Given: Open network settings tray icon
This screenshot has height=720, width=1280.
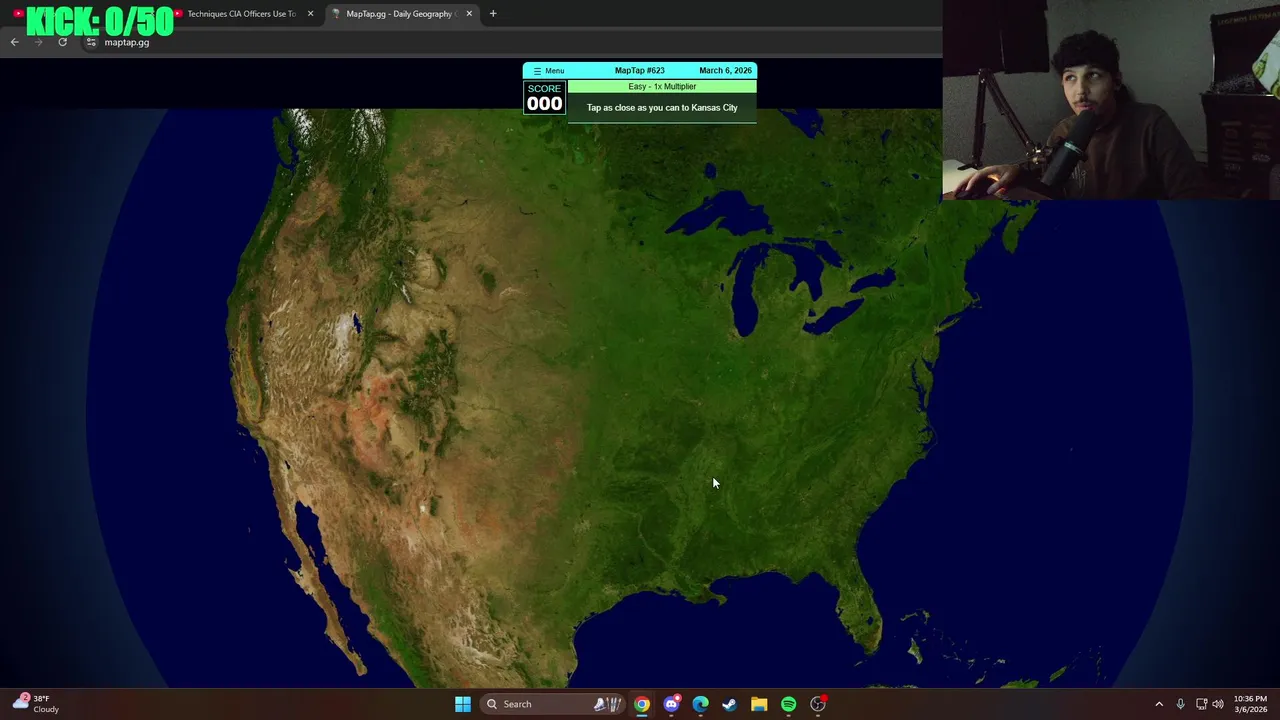Looking at the screenshot, I should 1201,704.
